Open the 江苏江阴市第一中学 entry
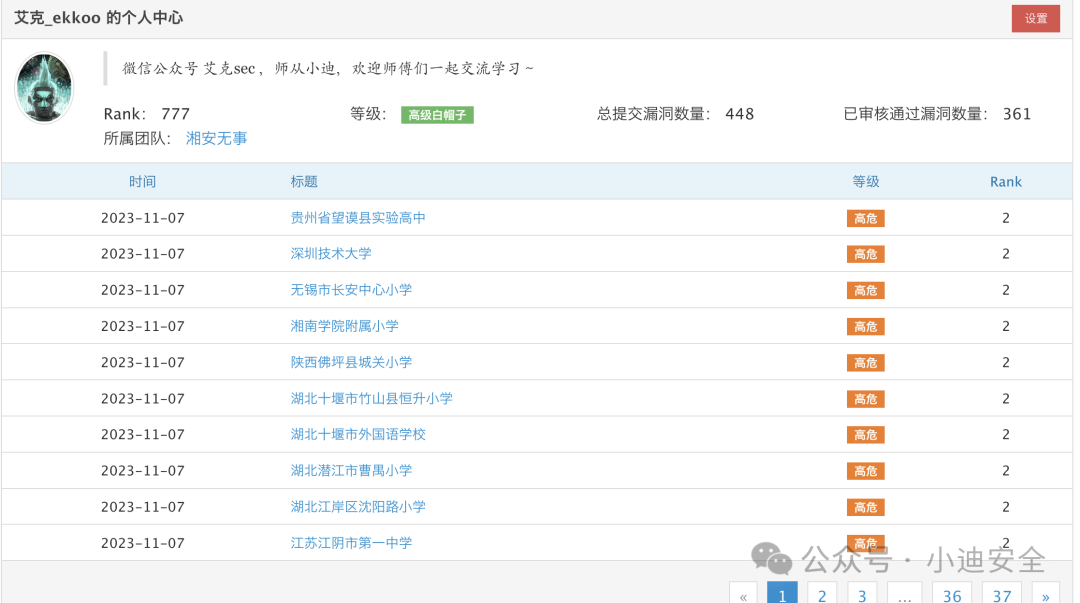Image resolution: width=1080 pixels, height=603 pixels. click(351, 543)
